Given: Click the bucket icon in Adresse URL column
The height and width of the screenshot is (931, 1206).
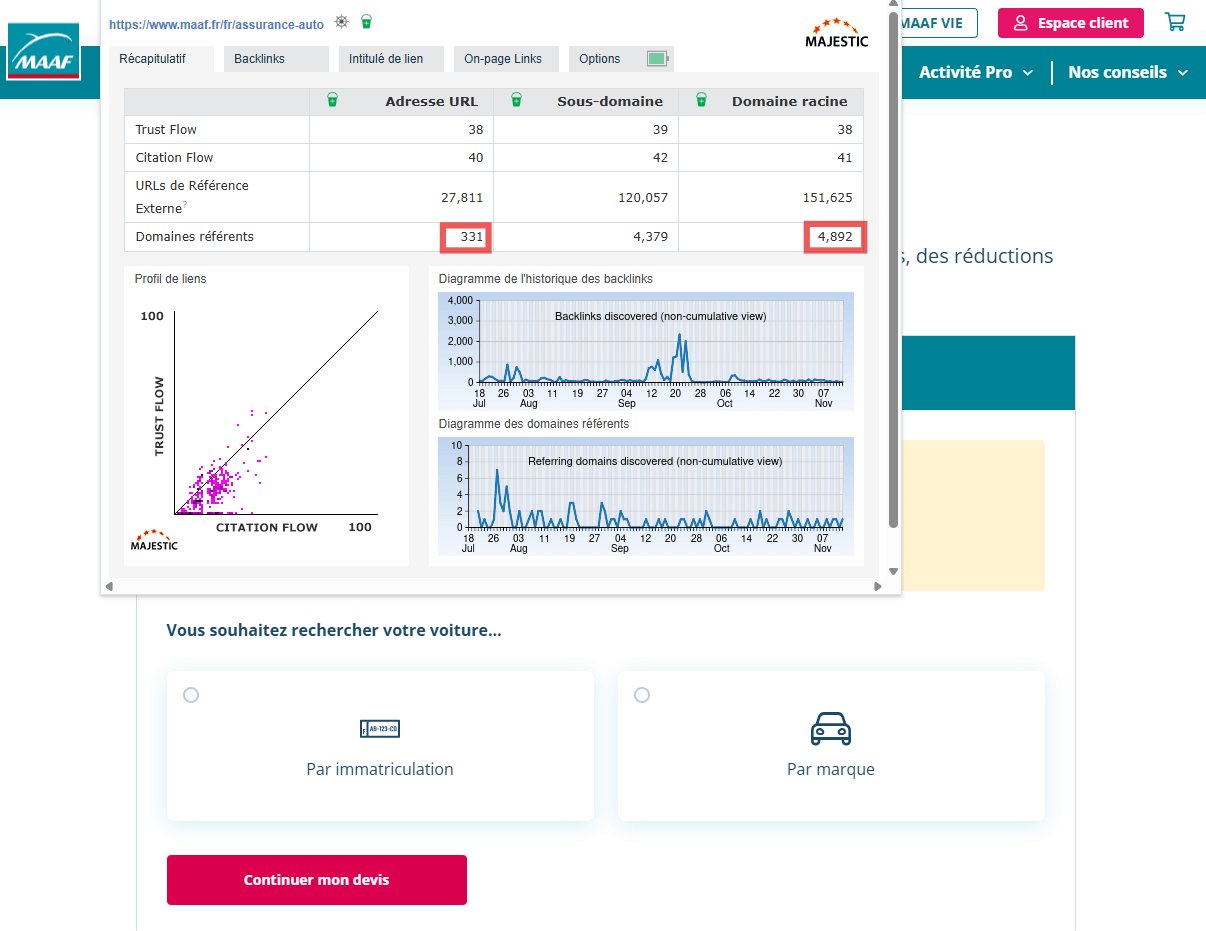Looking at the screenshot, I should [x=332, y=100].
